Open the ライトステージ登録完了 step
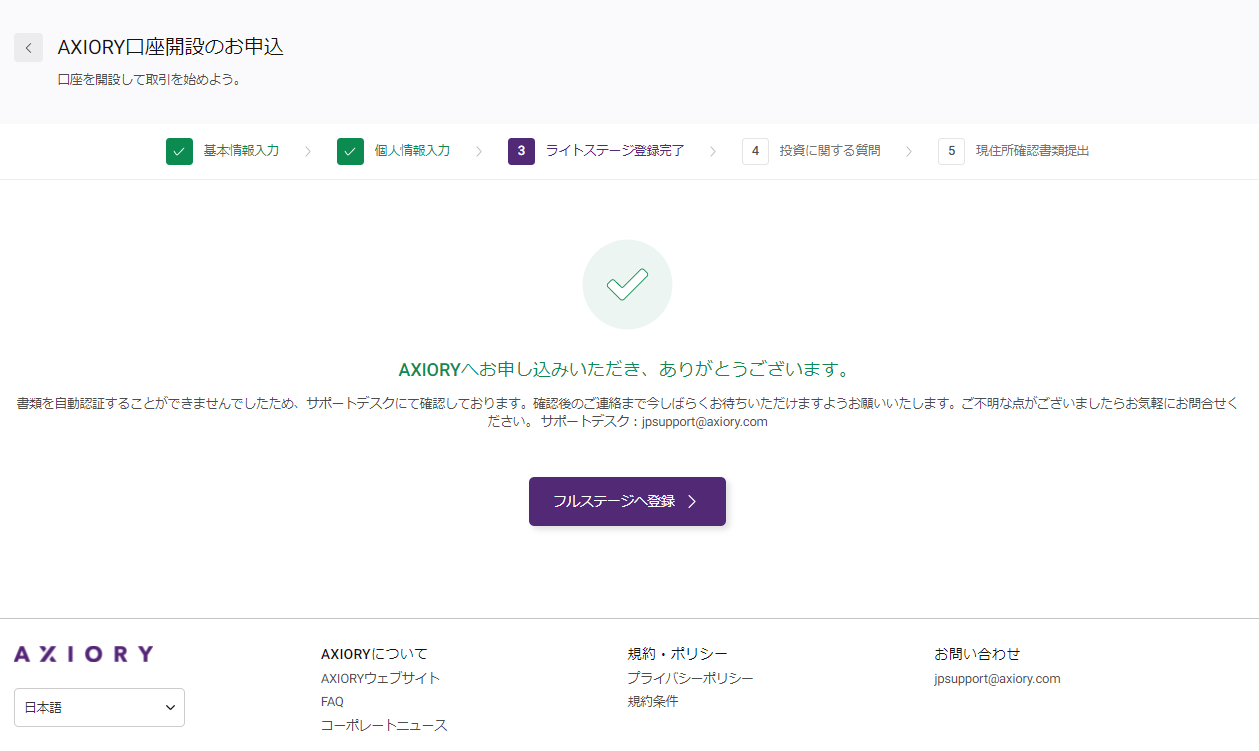This screenshot has width=1259, height=751. (615, 151)
